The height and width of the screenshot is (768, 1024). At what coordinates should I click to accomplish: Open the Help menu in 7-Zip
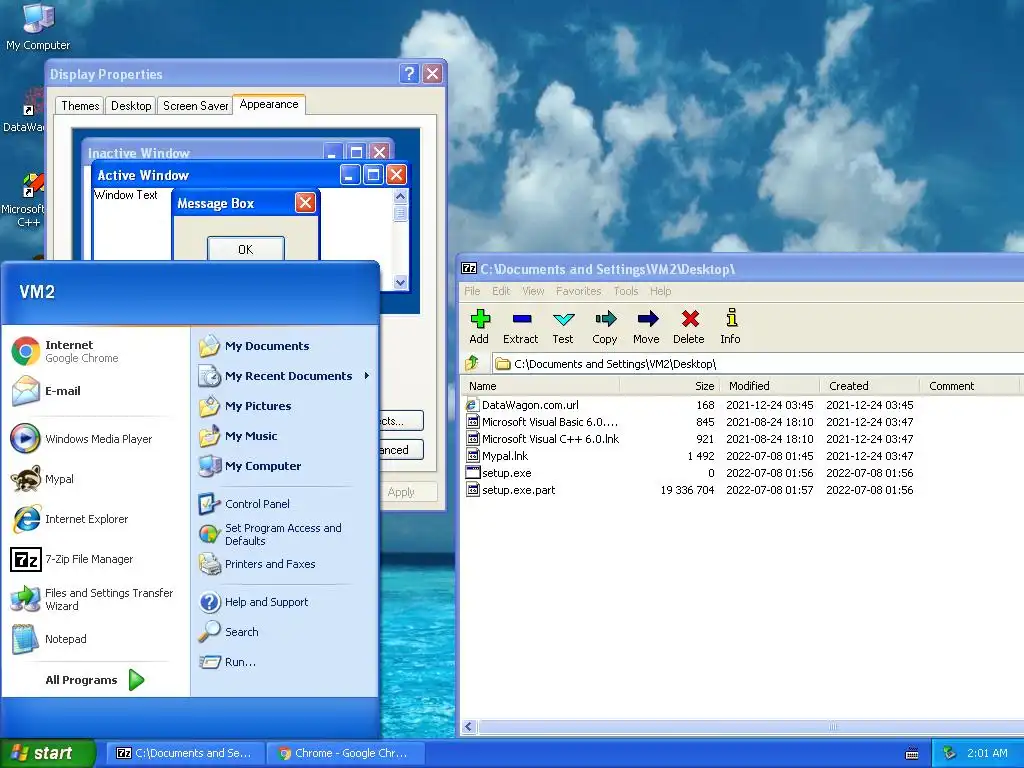660,291
